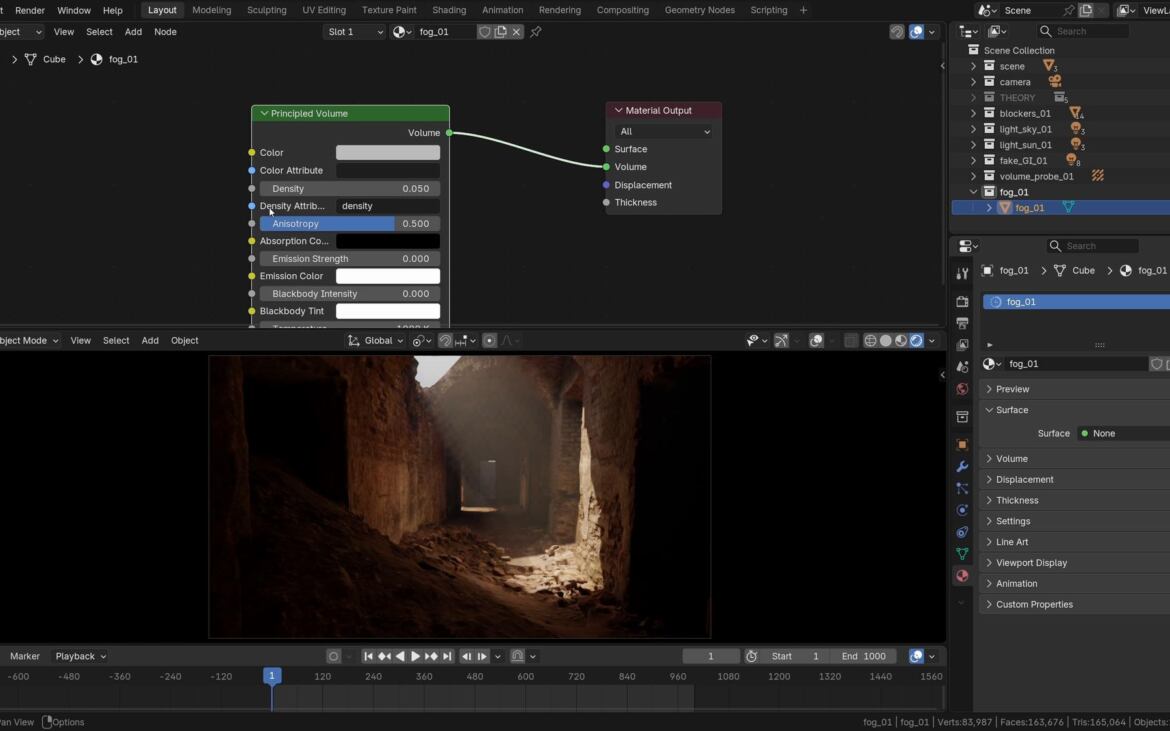Screen dimensions: 1170x731
Task: Click the Density Attribute text field
Action: pyautogui.click(x=388, y=206)
